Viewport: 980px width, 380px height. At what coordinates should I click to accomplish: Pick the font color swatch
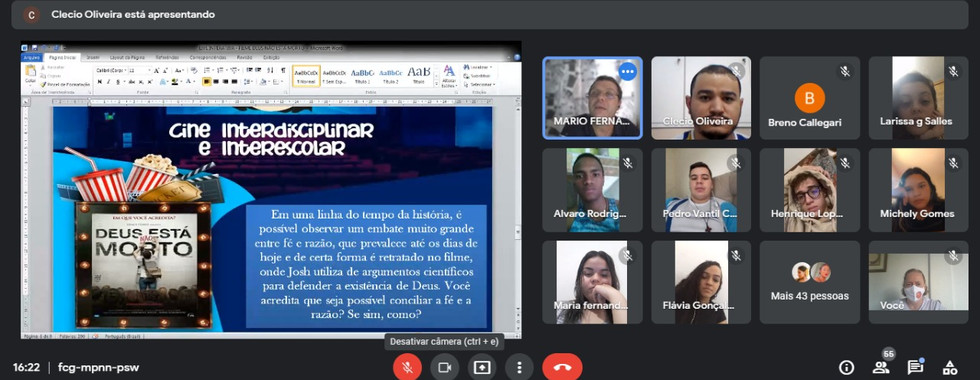tap(189, 82)
